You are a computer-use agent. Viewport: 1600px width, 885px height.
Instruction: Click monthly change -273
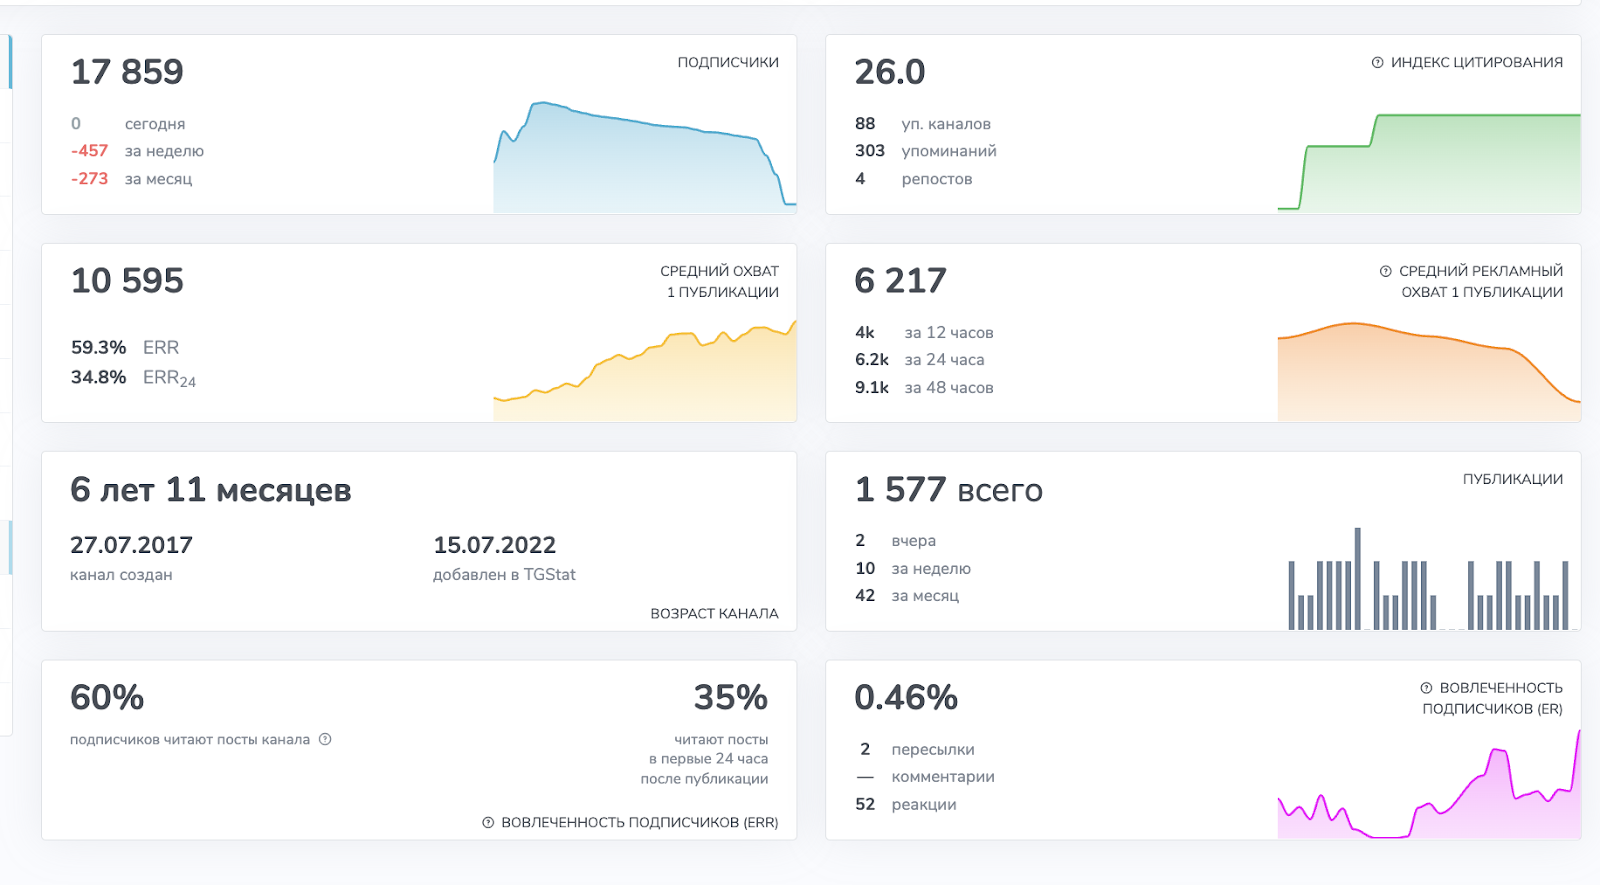89,179
